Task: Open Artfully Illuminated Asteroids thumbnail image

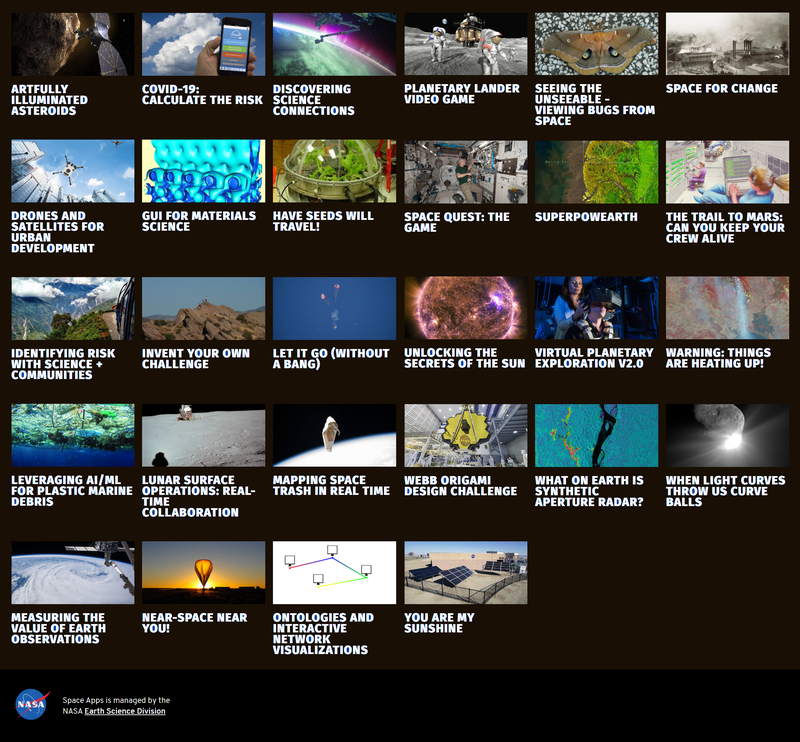Action: 72,44
